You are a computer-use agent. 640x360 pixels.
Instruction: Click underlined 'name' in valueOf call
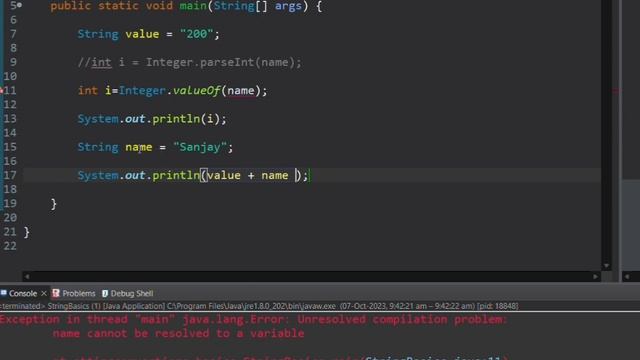pos(241,91)
